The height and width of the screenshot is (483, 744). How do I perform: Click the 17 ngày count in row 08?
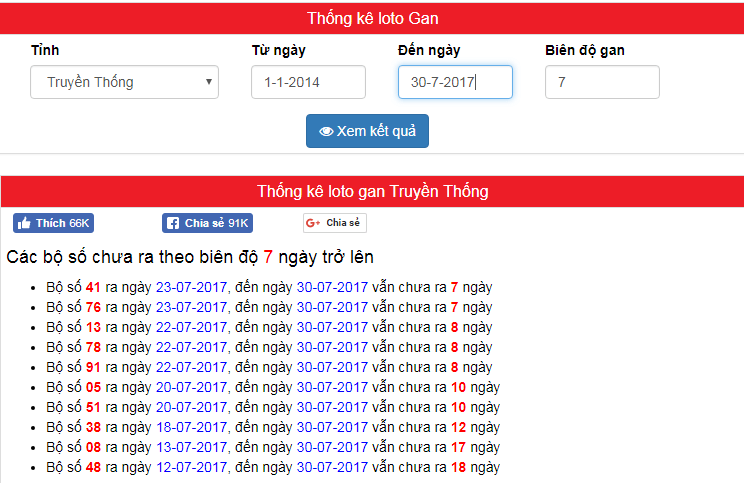click(475, 447)
